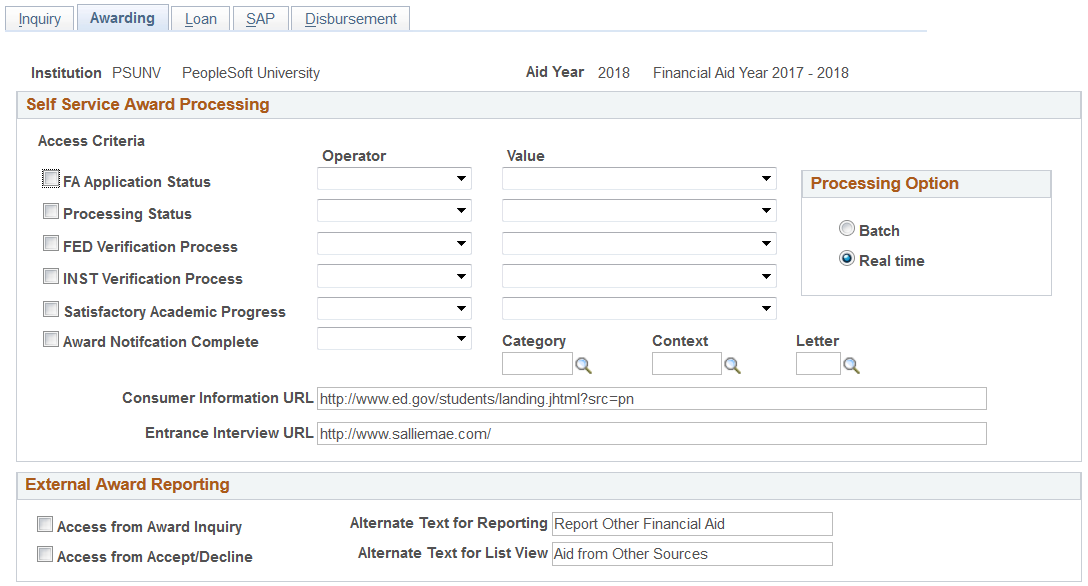Switch to the Inquiry tab
The height and width of the screenshot is (586, 1088).
click(40, 19)
